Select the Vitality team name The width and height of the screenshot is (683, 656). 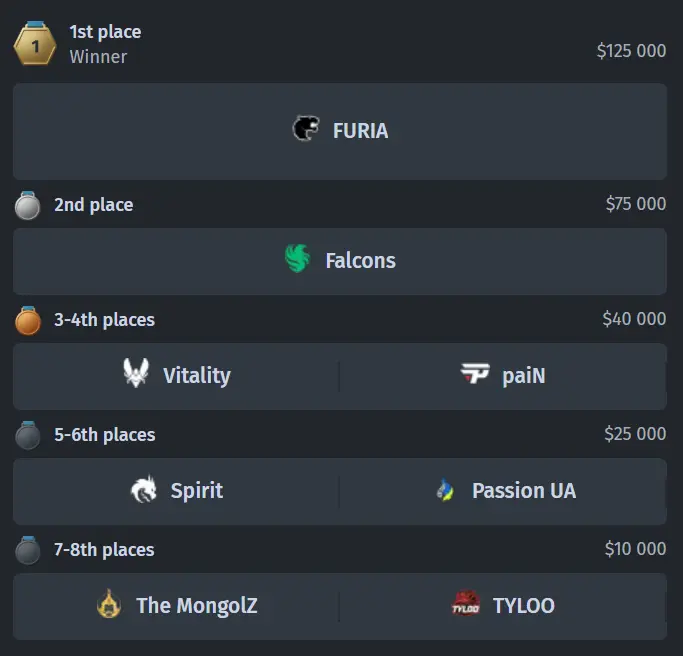(x=197, y=376)
